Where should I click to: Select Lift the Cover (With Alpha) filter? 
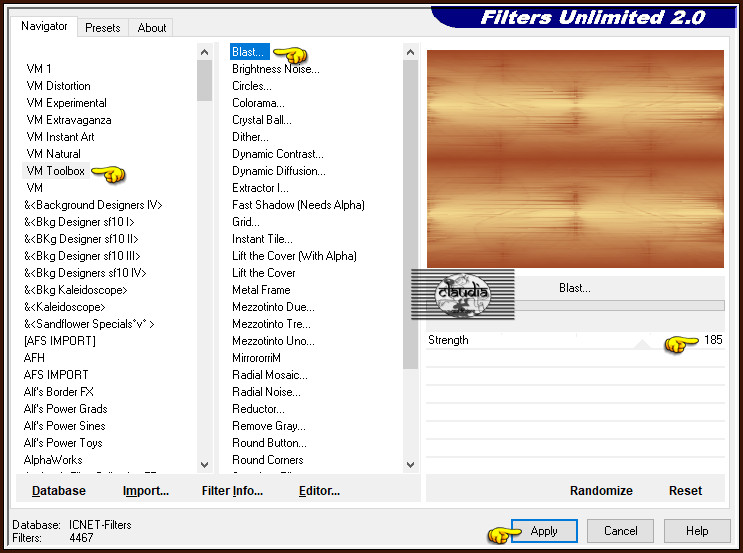tap(294, 256)
